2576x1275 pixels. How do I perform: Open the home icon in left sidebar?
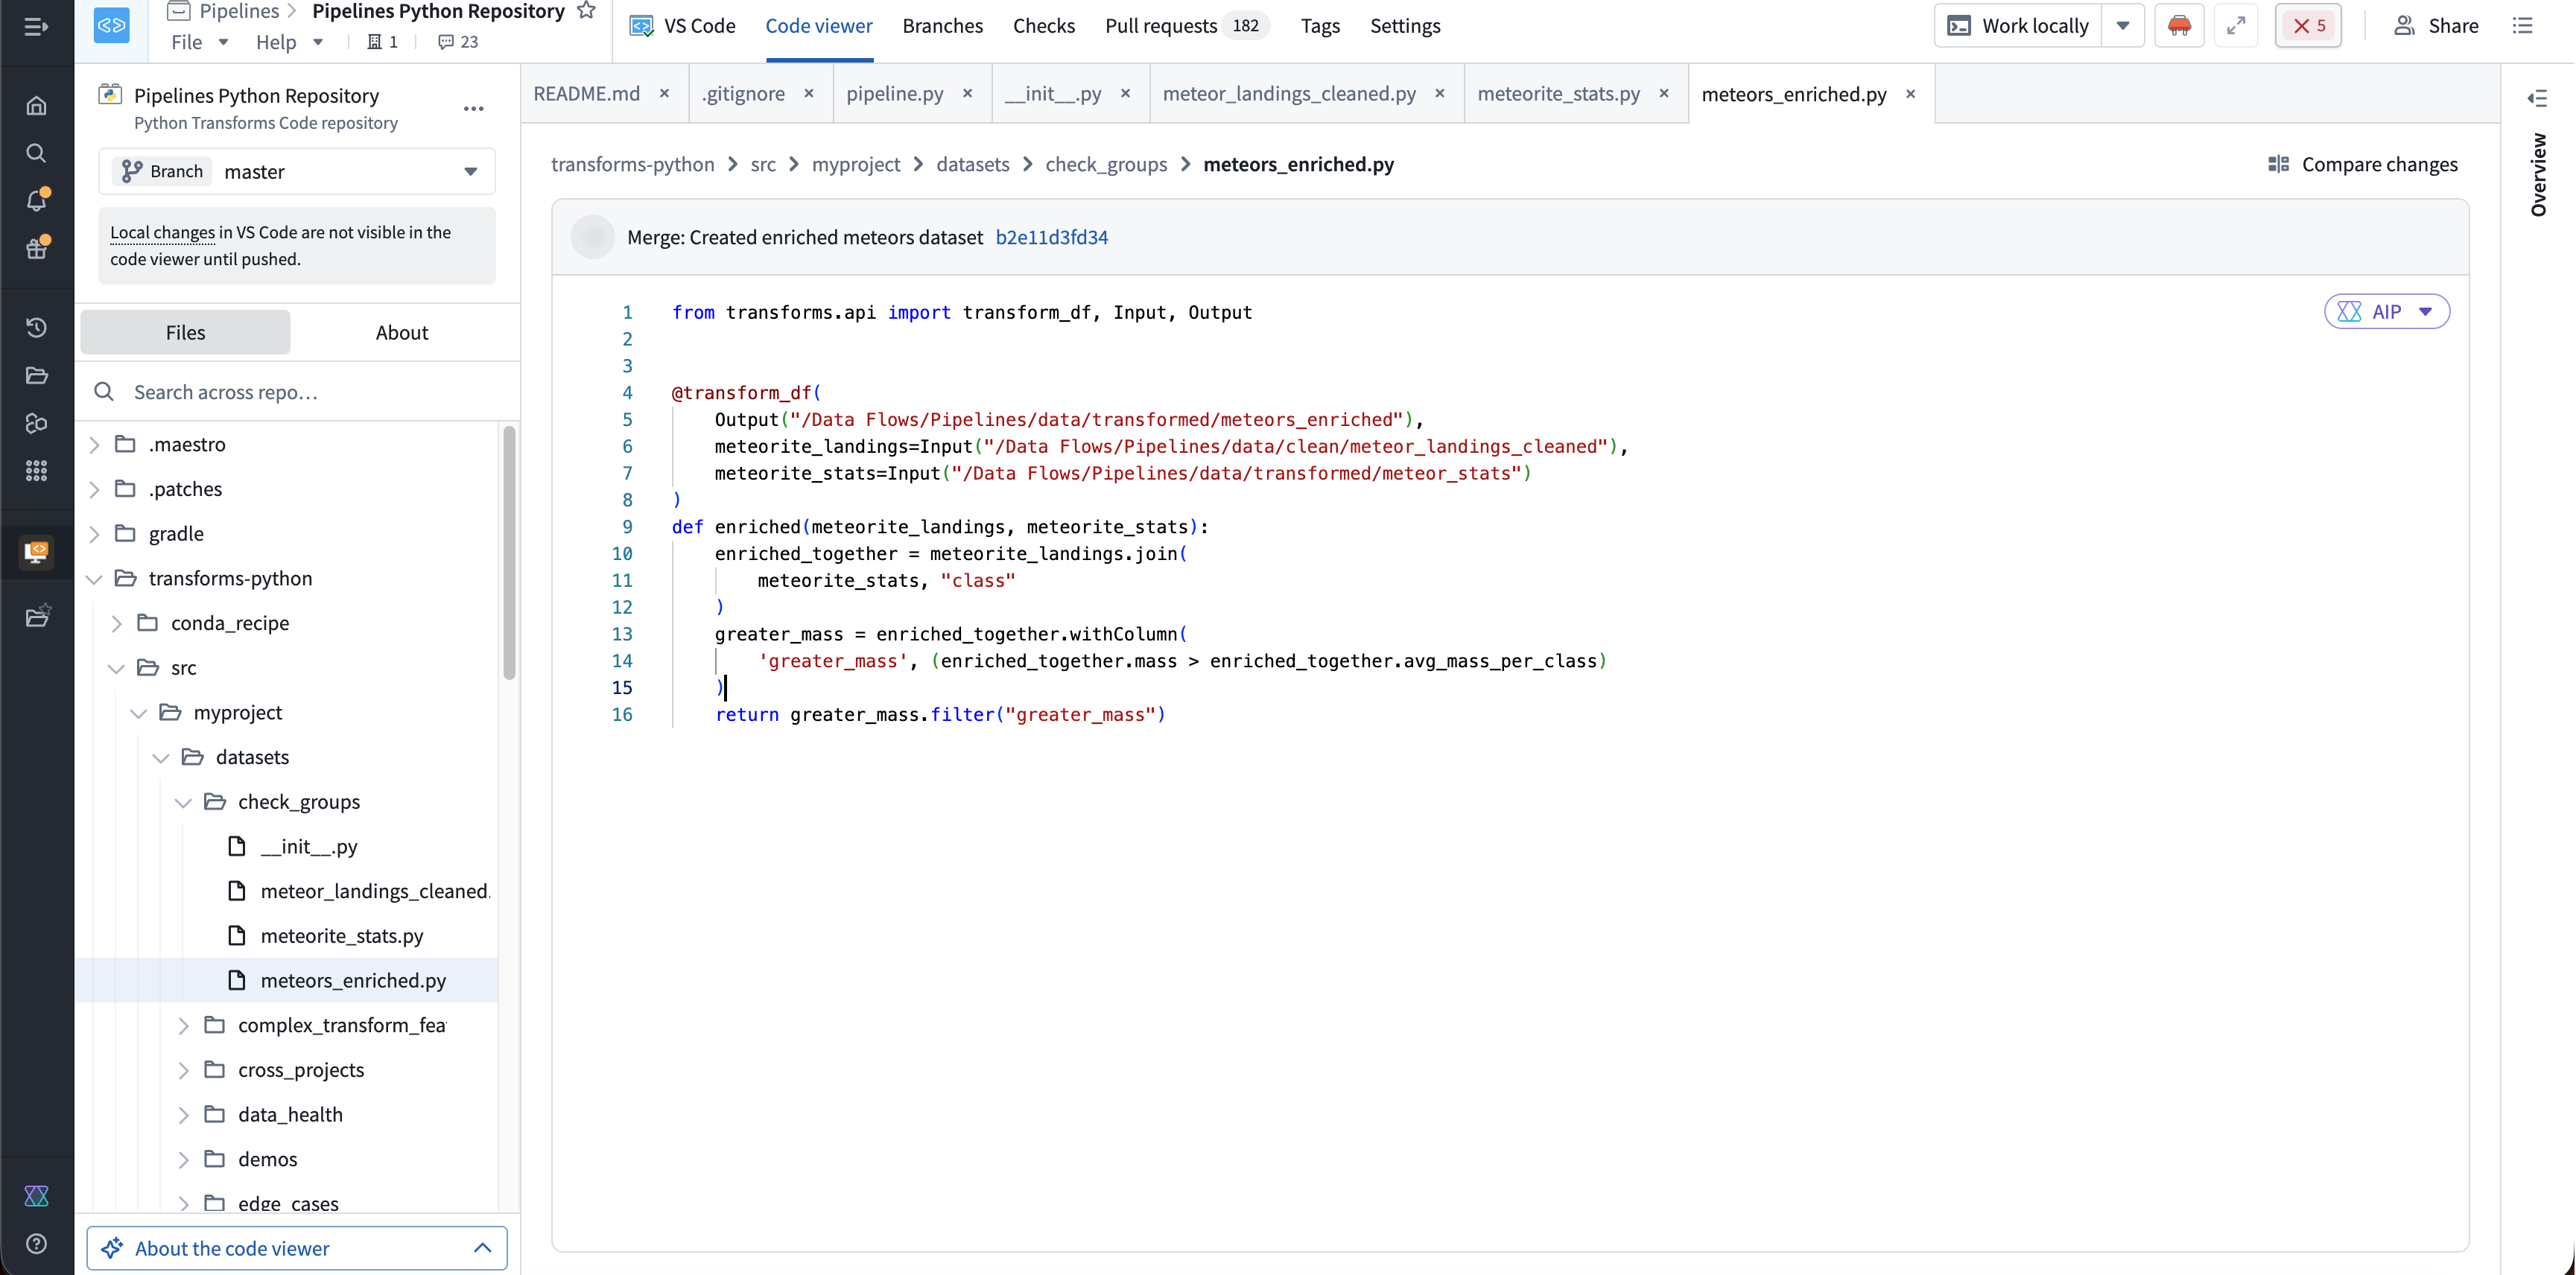[x=36, y=105]
